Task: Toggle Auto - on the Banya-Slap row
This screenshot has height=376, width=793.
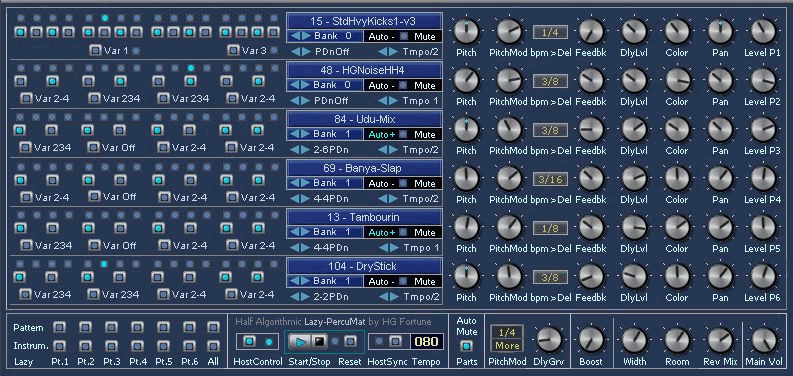Action: point(381,184)
